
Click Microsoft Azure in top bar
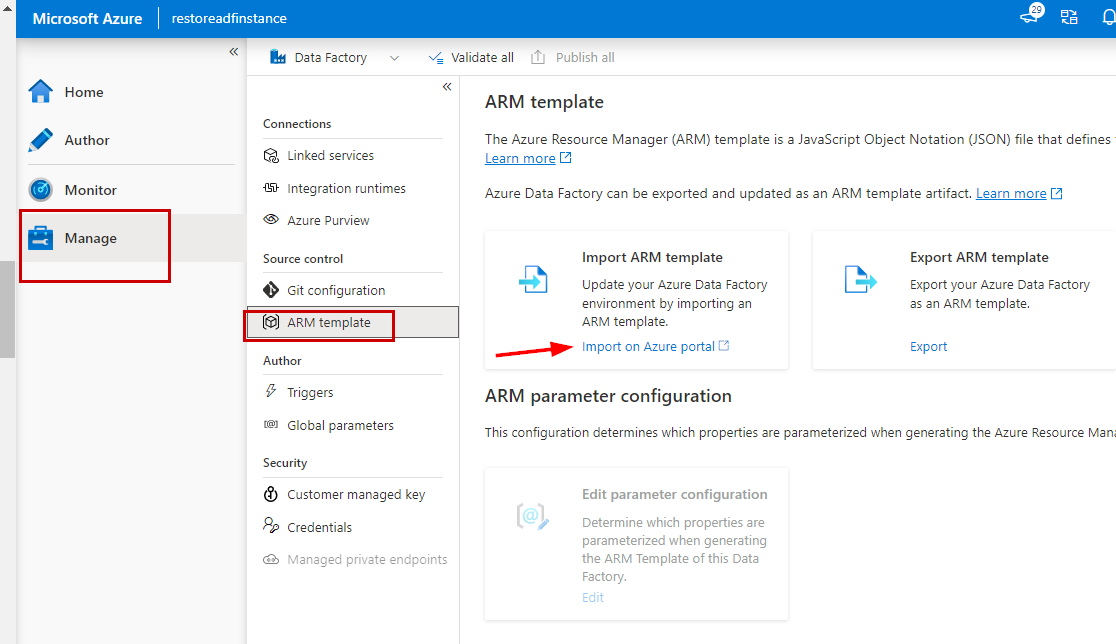coord(87,18)
